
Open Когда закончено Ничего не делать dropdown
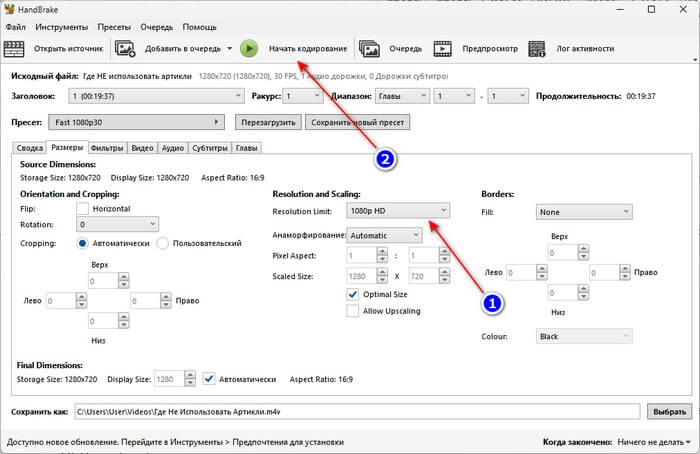click(654, 442)
